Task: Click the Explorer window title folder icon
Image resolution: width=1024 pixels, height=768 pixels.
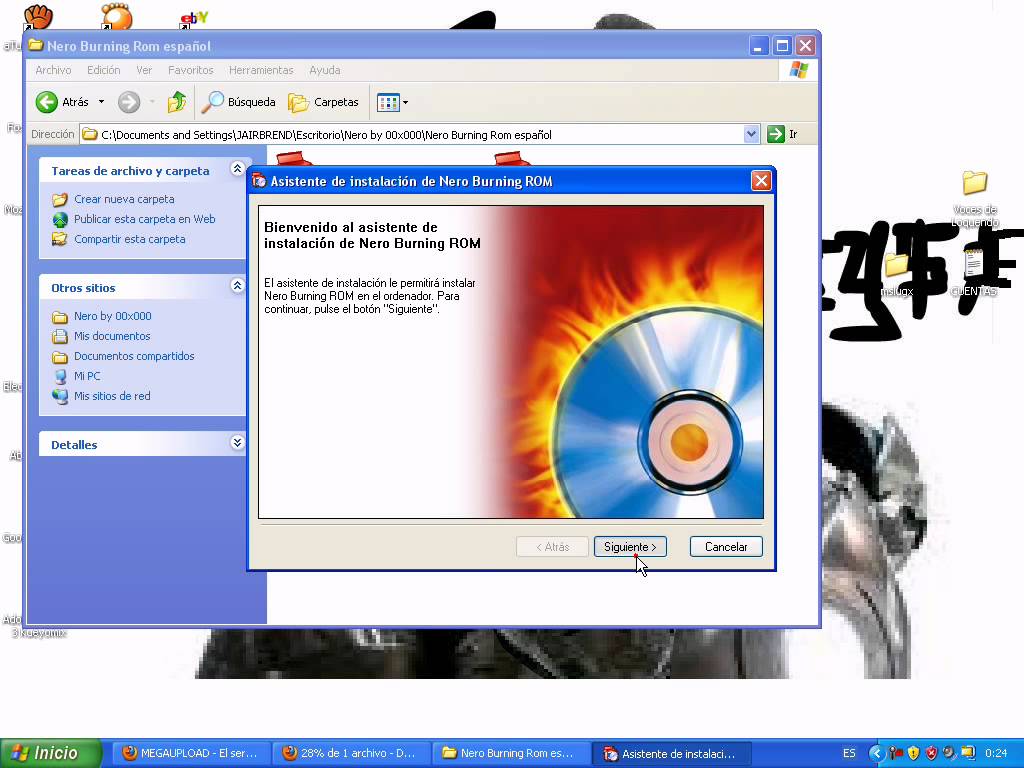Action: [x=36, y=46]
